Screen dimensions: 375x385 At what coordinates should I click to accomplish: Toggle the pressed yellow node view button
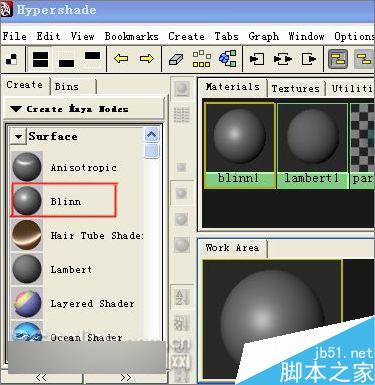click(338, 59)
